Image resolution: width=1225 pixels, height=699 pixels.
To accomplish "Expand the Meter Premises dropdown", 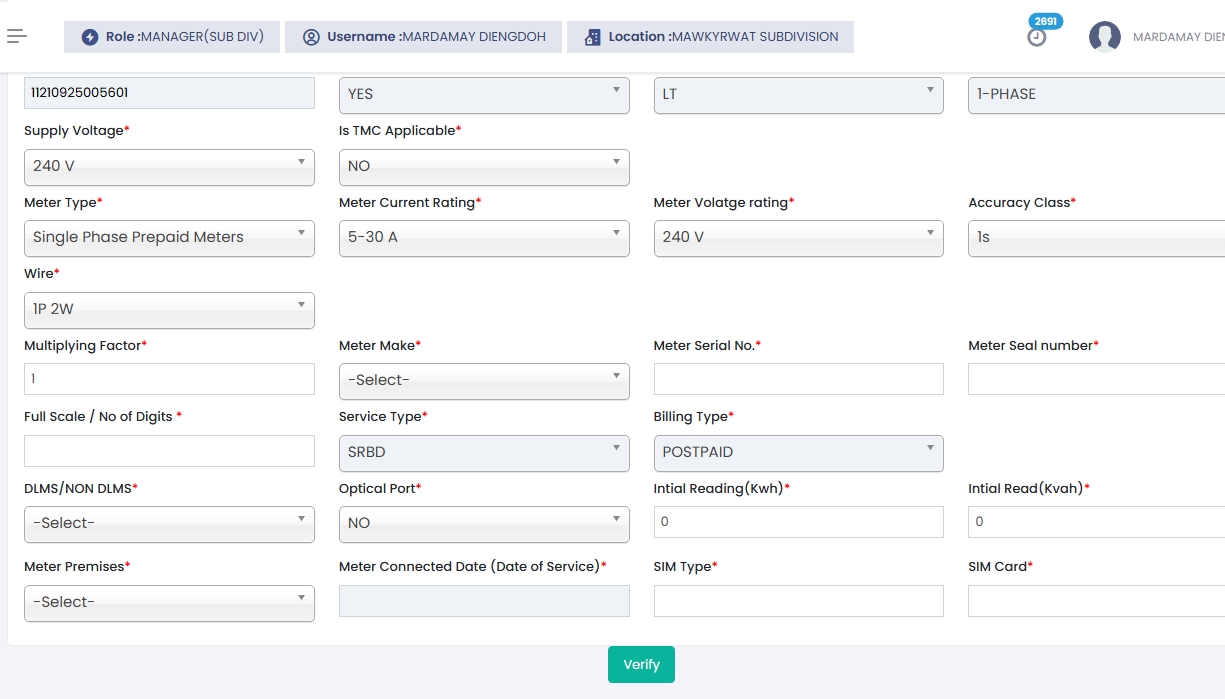I will coord(169,603).
